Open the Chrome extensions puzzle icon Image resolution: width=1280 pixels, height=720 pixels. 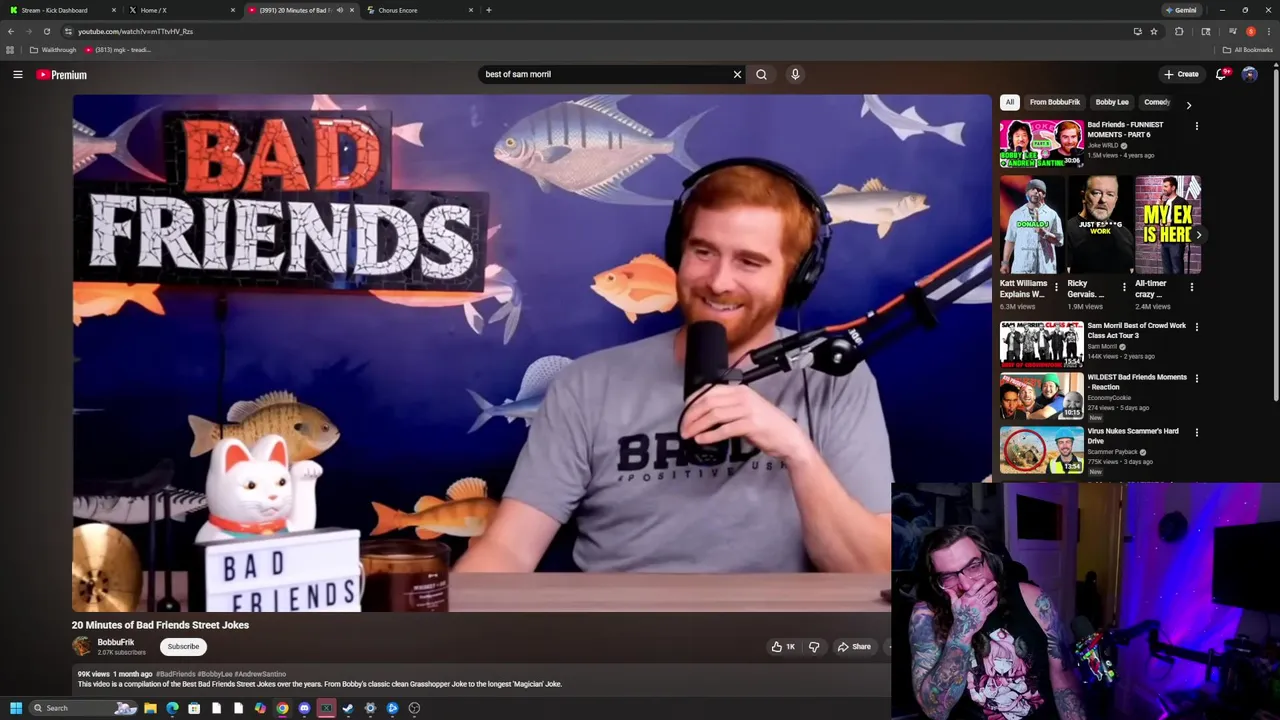click(x=1179, y=31)
